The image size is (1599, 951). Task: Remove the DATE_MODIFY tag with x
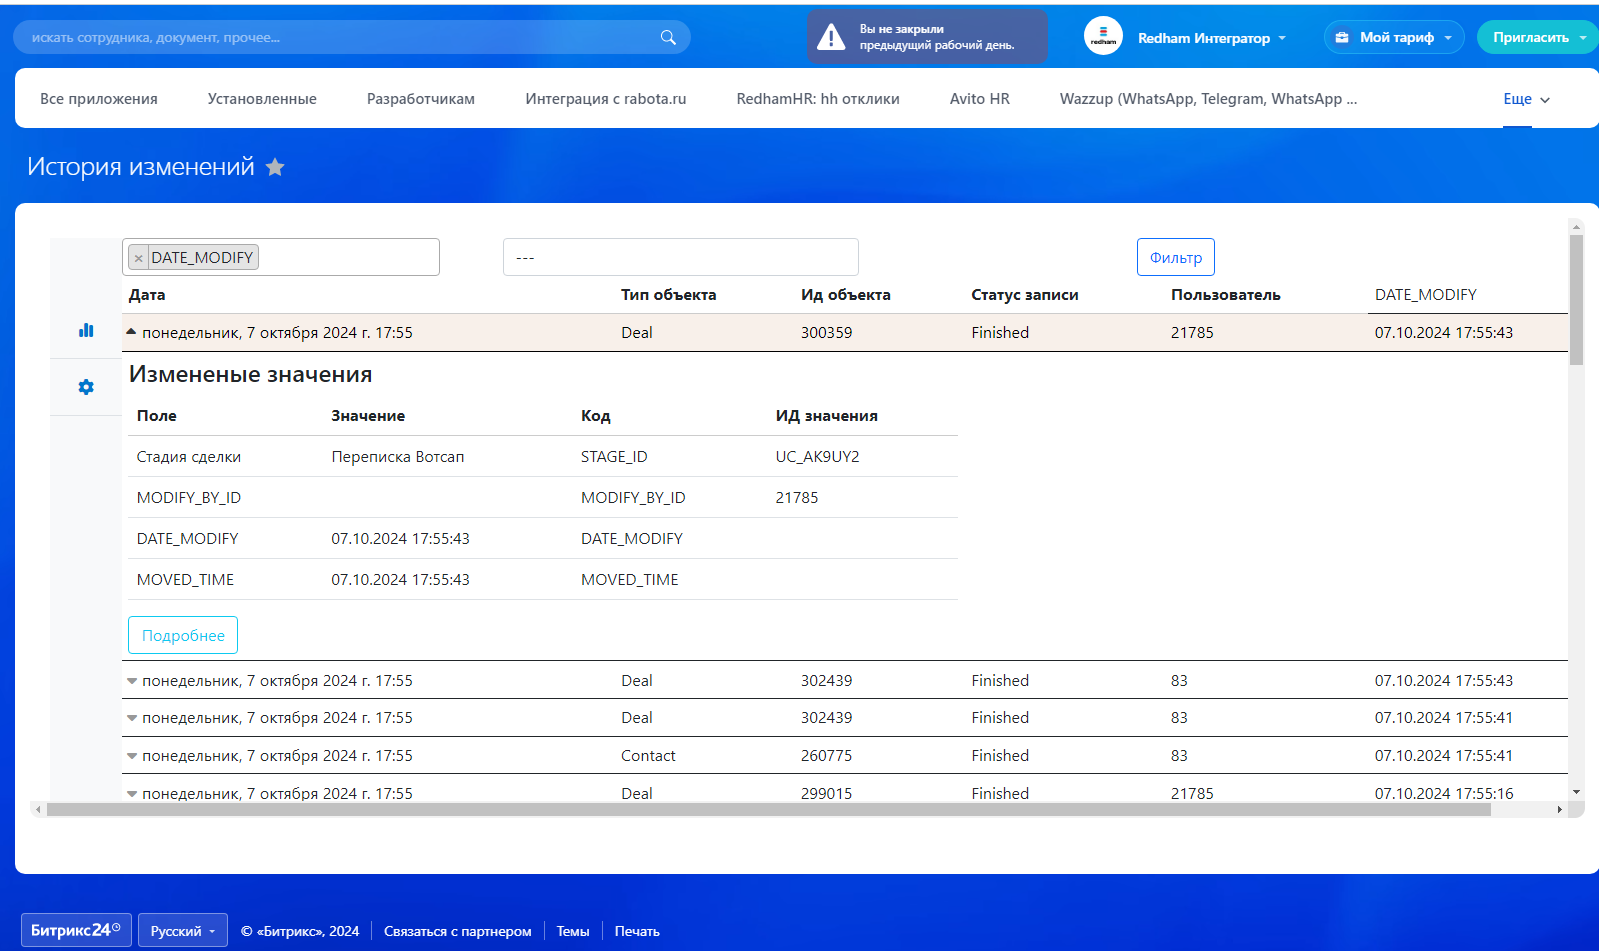(x=139, y=258)
